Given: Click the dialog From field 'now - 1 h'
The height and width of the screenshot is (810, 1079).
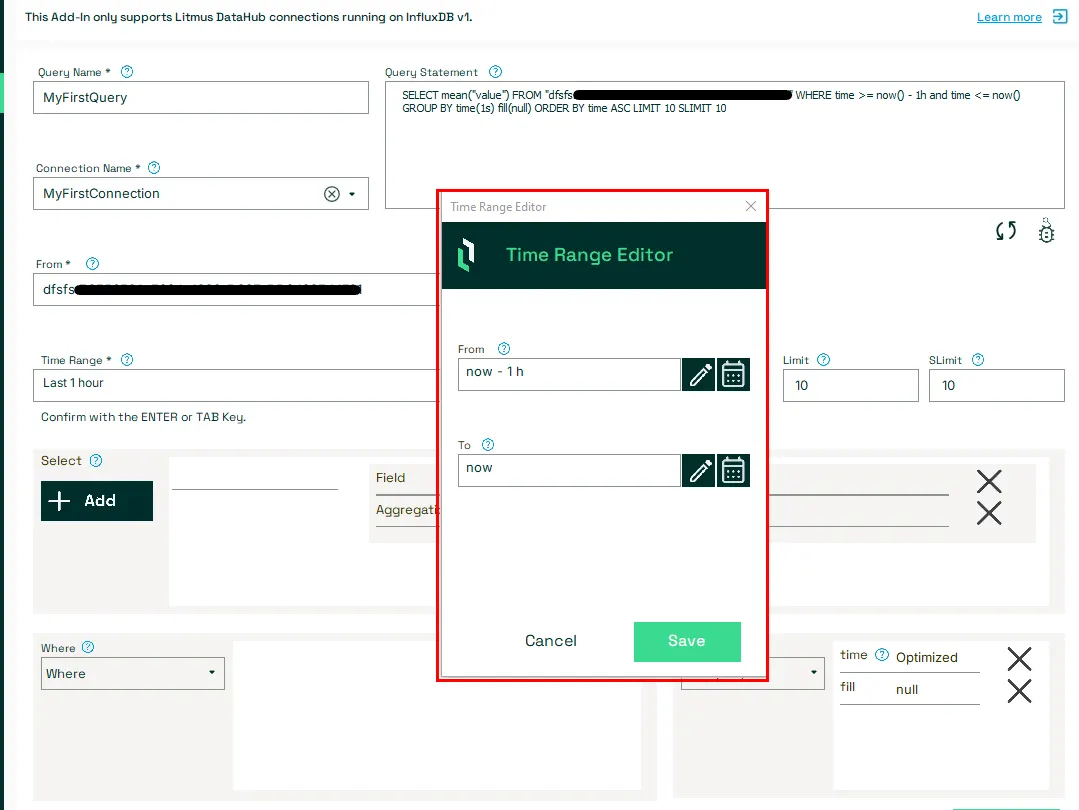Looking at the screenshot, I should [569, 374].
